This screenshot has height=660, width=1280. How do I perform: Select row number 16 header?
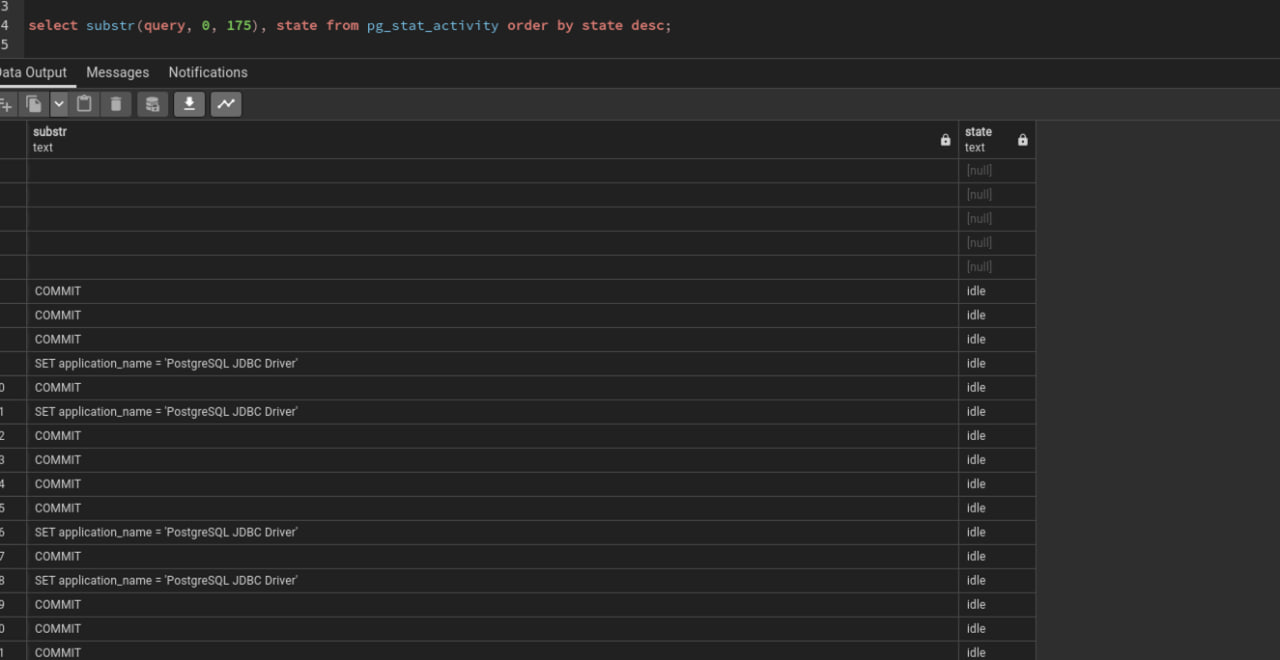(12, 532)
